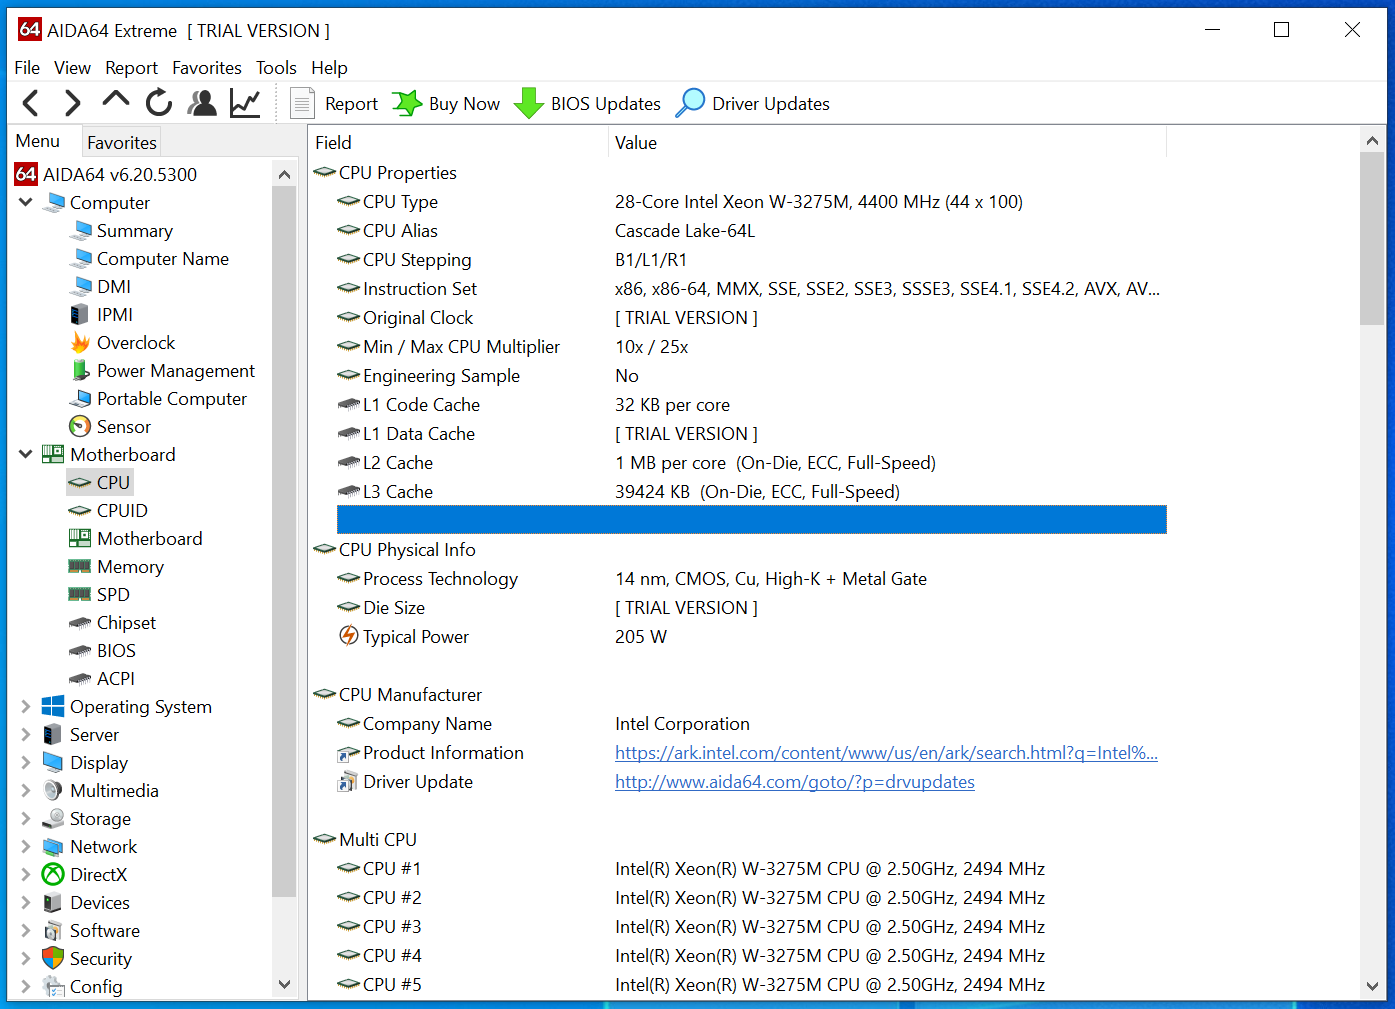Click the main panel scroll down arrow
The height and width of the screenshot is (1009, 1395).
click(x=1372, y=986)
